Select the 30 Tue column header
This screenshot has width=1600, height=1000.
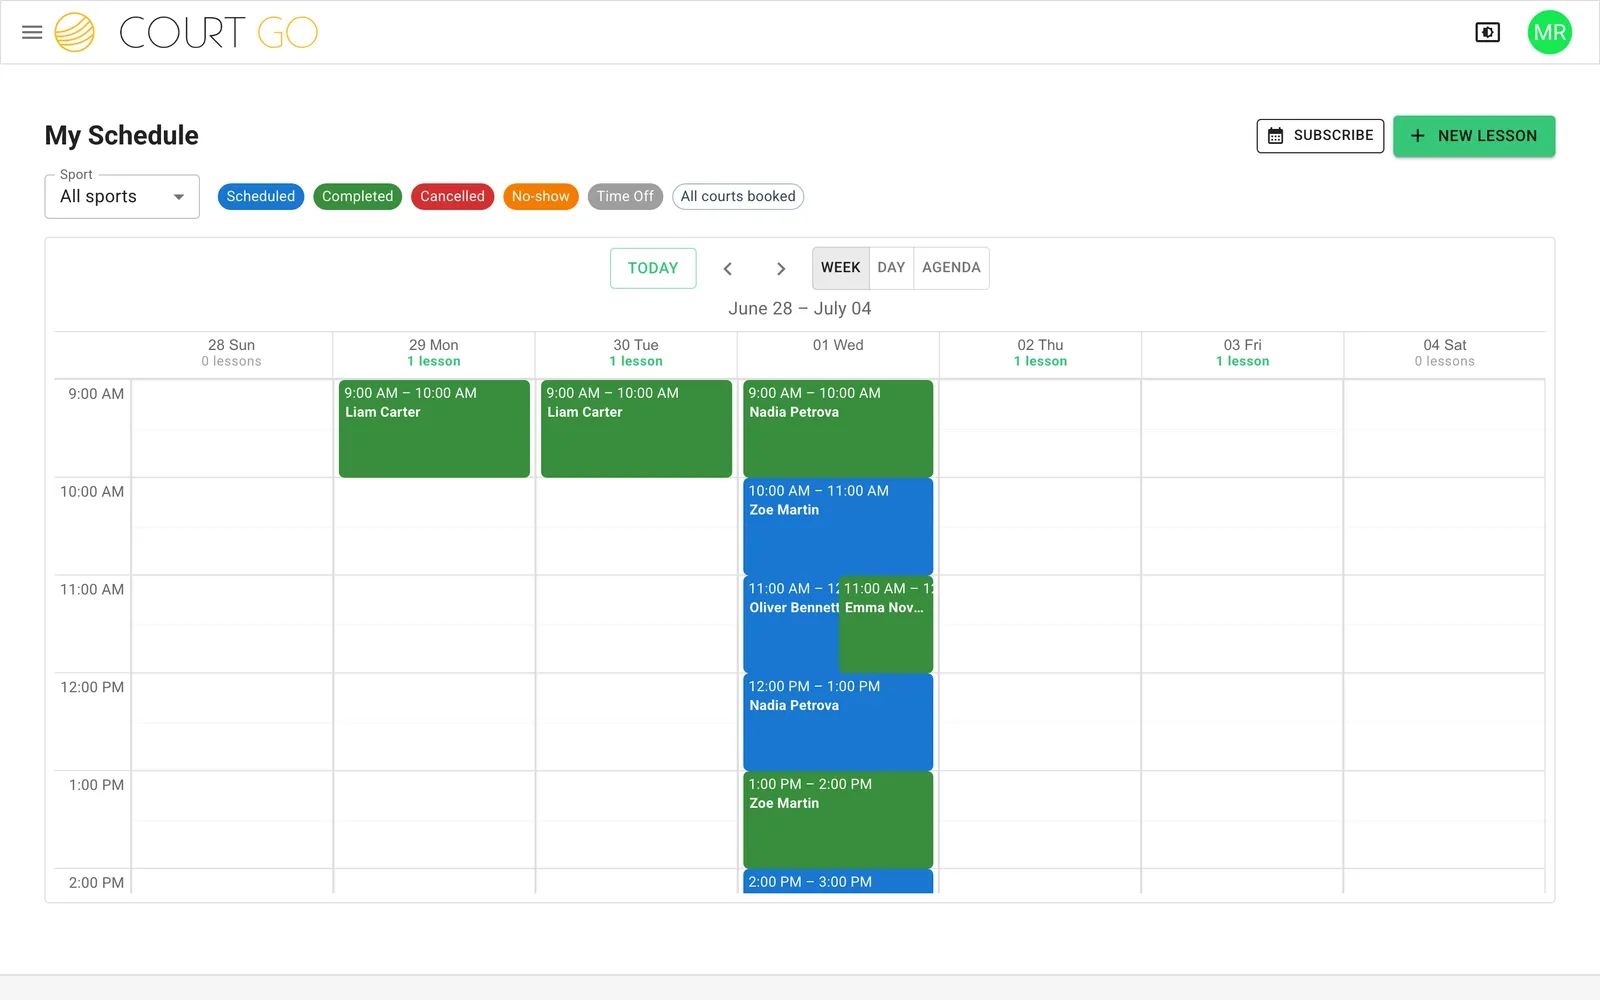pyautogui.click(x=636, y=353)
